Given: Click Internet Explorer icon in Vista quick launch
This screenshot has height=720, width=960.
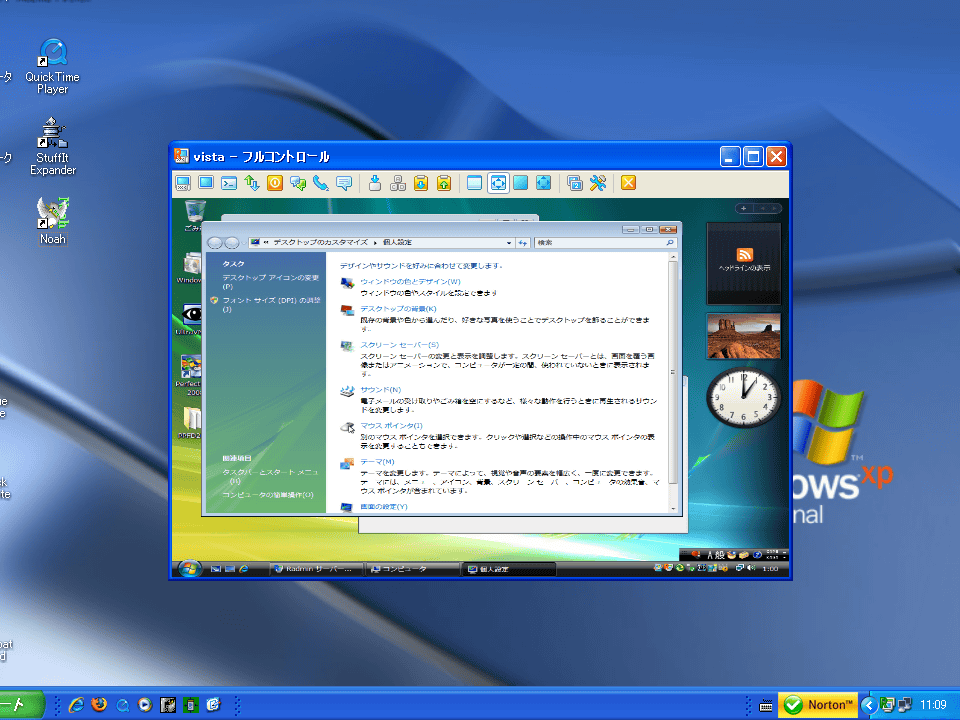Looking at the screenshot, I should point(244,569).
